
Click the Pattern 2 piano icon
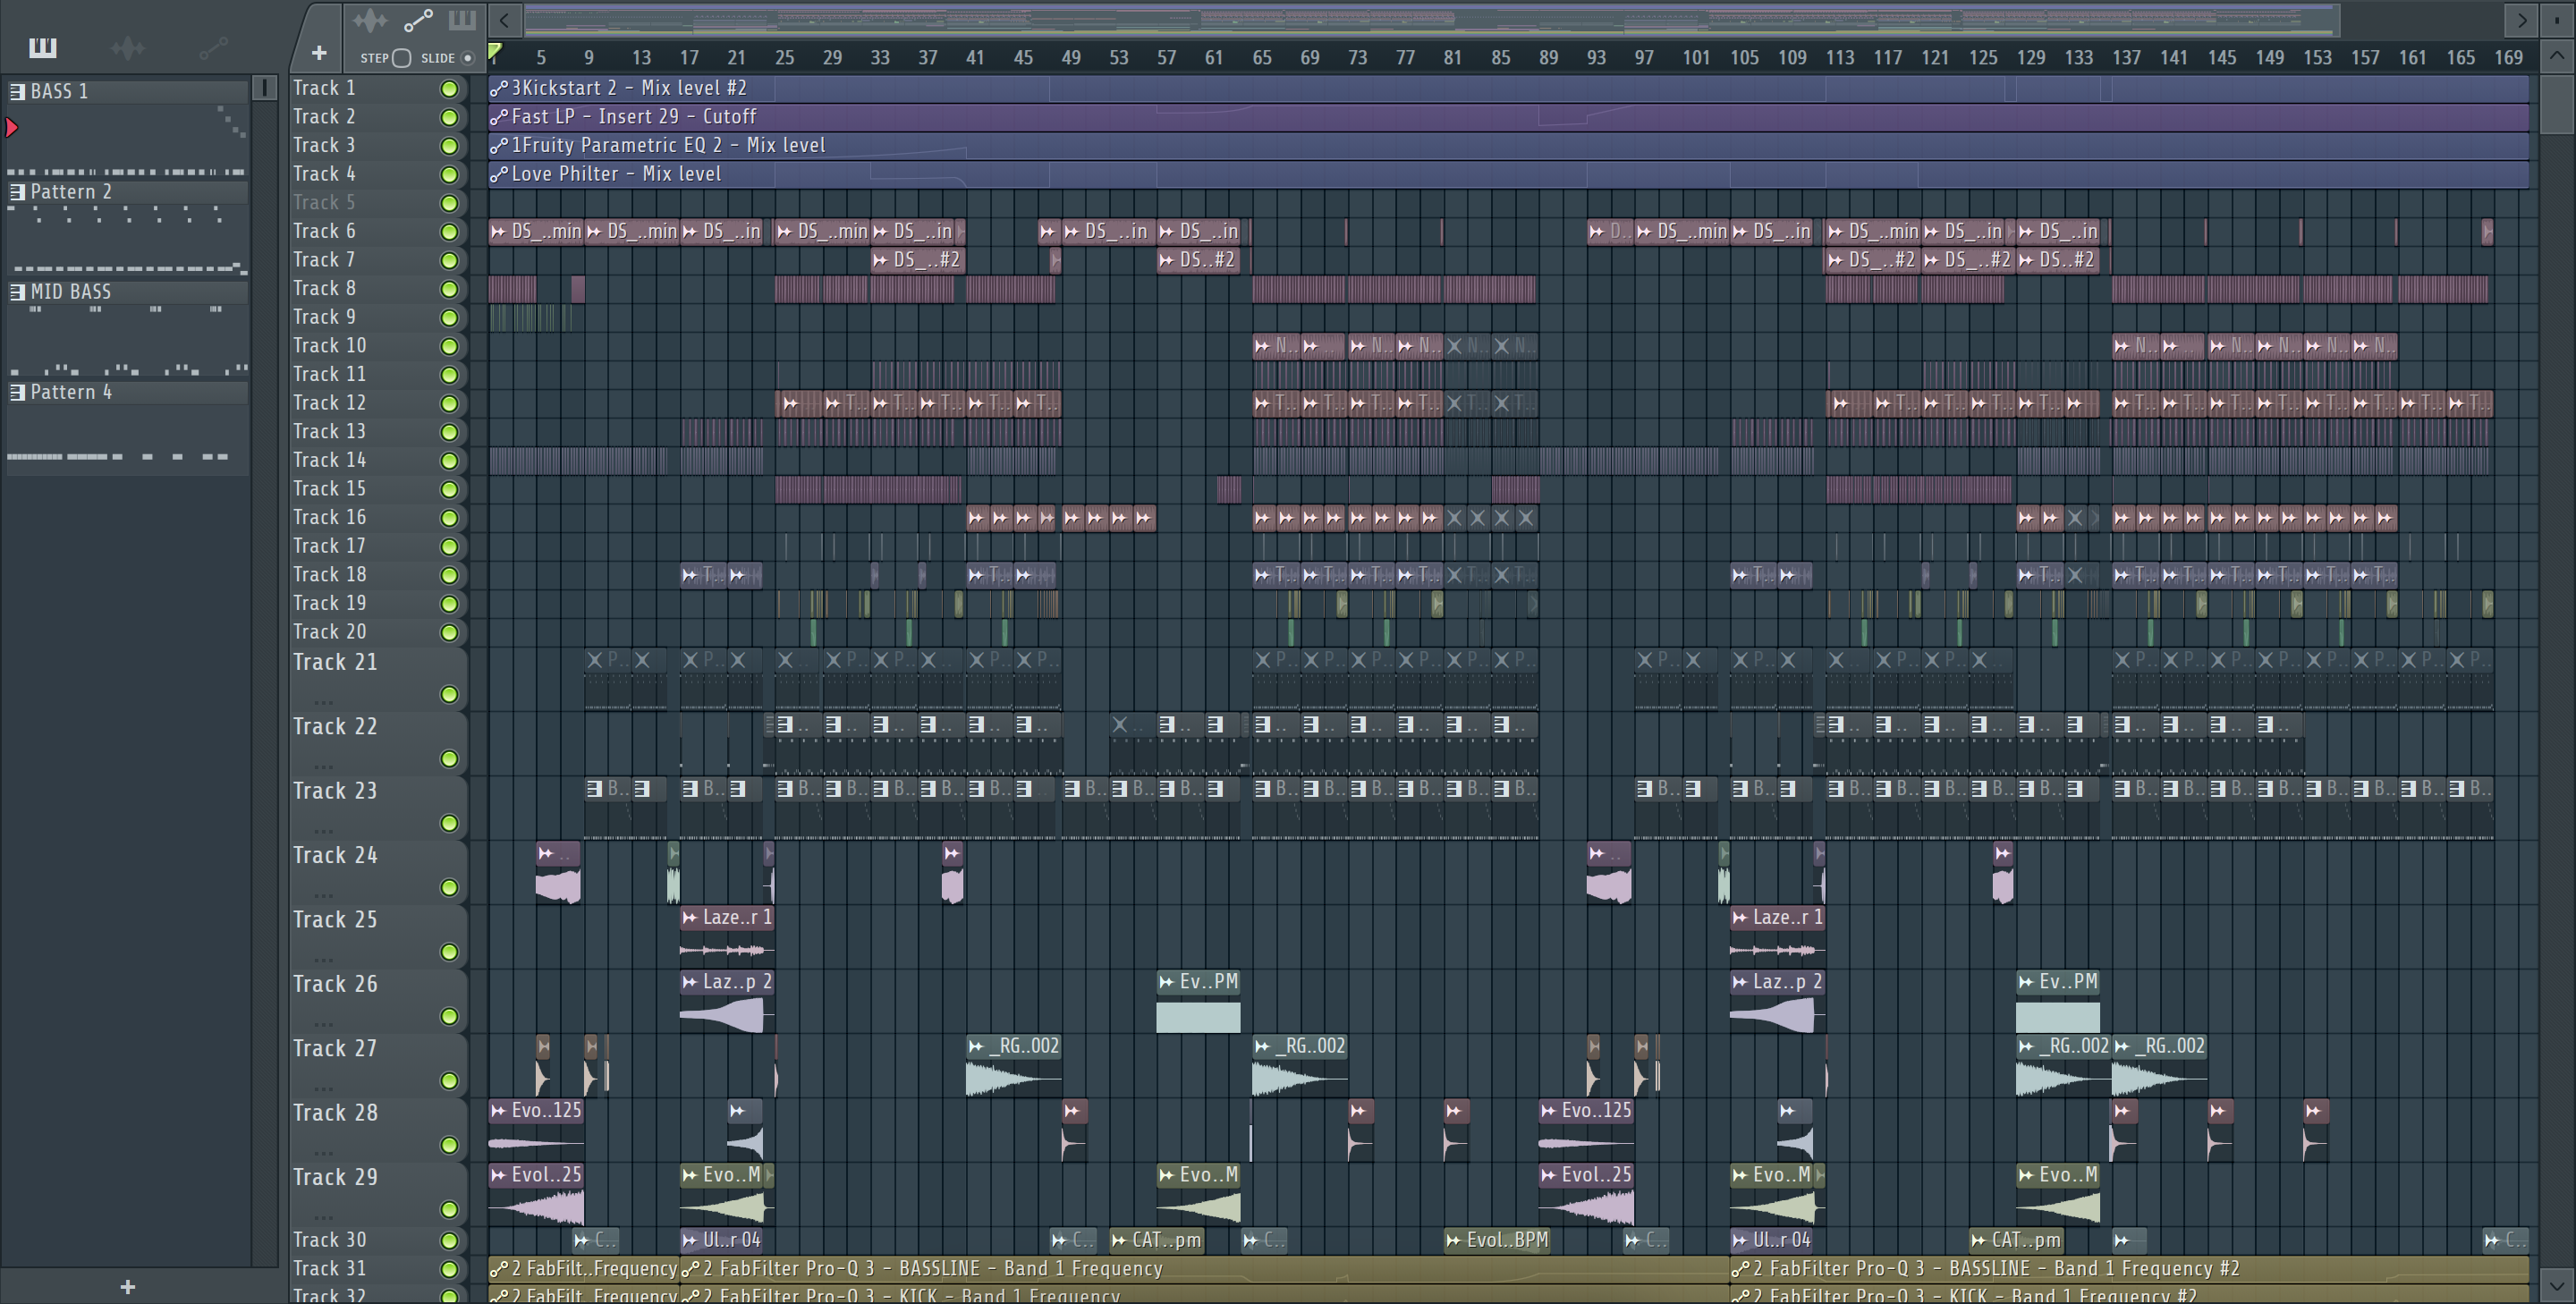click(x=17, y=192)
